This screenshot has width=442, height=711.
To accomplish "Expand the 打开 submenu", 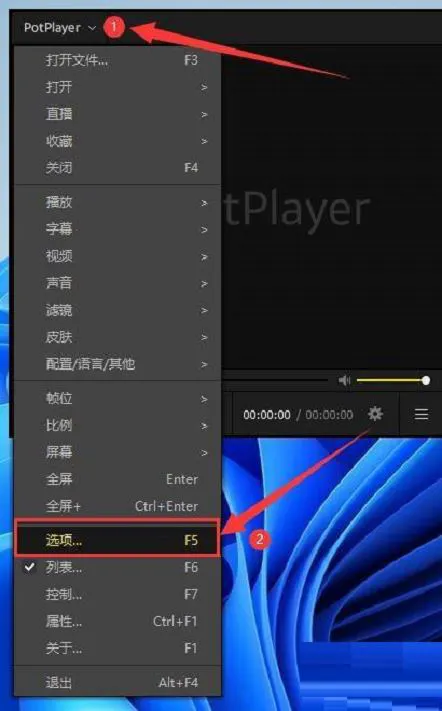I will [x=118, y=87].
